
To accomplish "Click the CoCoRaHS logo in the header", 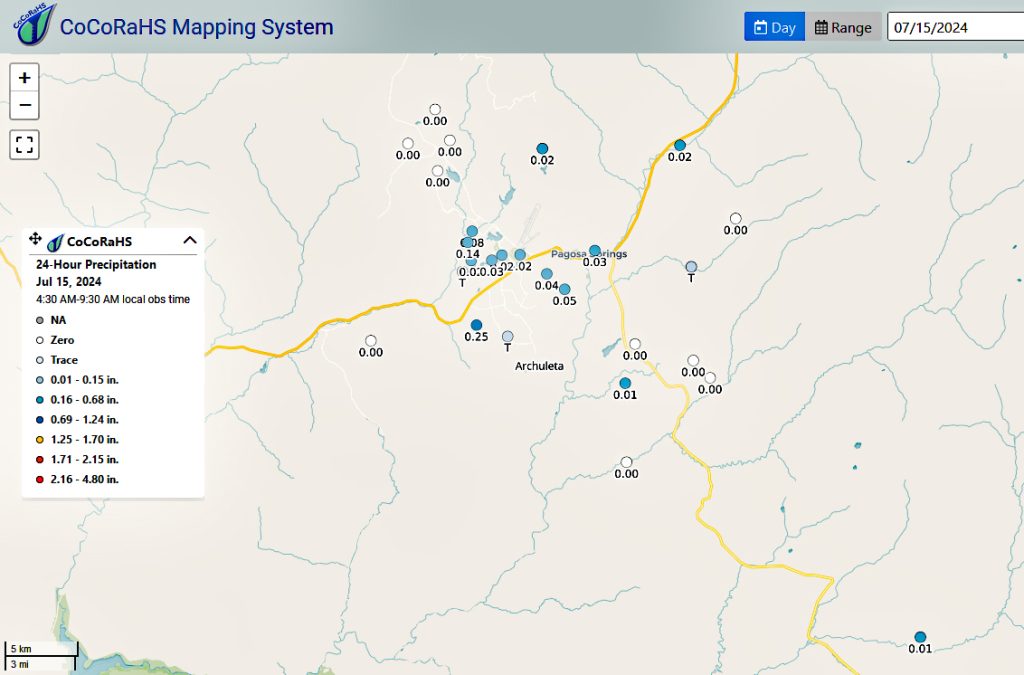I will pos(34,25).
